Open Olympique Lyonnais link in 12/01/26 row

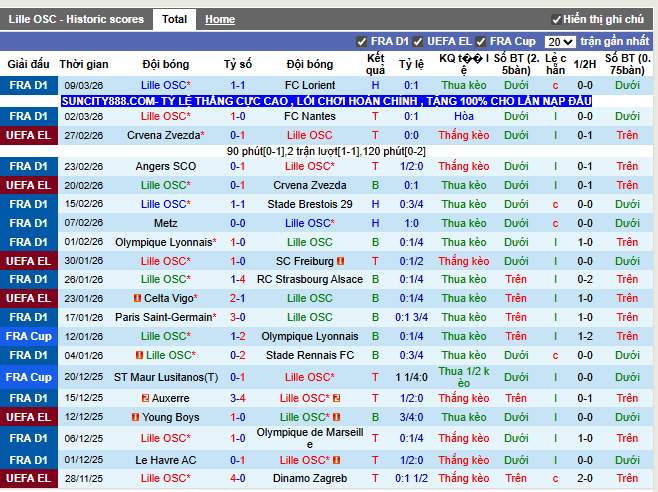click(x=310, y=336)
